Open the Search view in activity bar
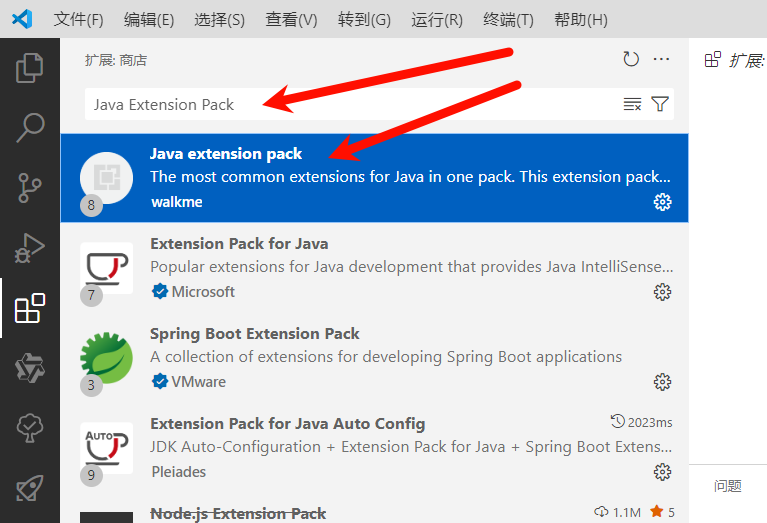This screenshot has height=523, width=767. [30, 128]
